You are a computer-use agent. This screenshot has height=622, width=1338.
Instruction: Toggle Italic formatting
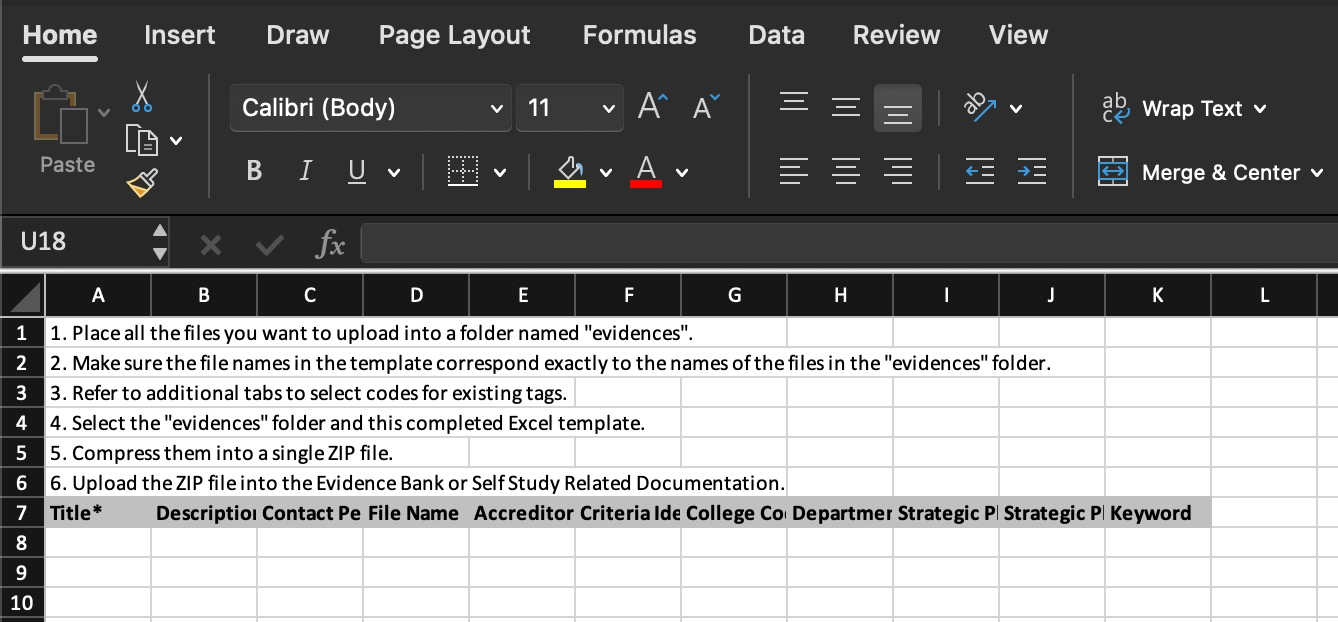[304, 172]
